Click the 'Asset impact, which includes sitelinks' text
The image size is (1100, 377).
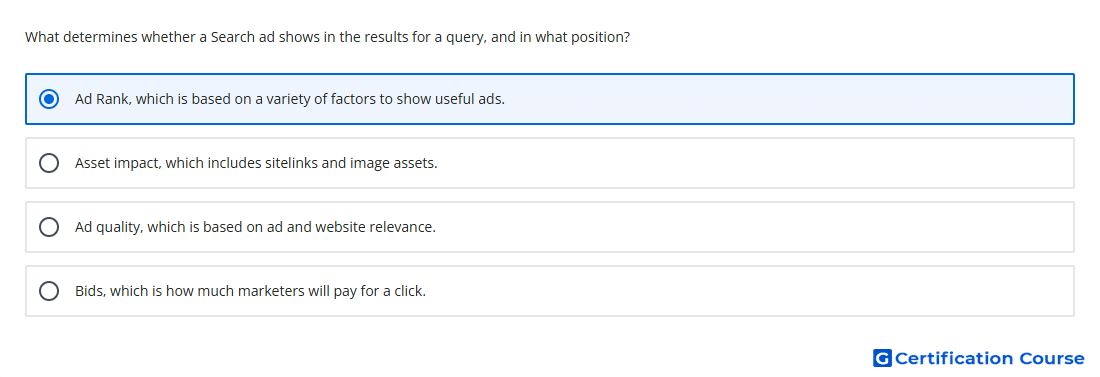(x=256, y=164)
